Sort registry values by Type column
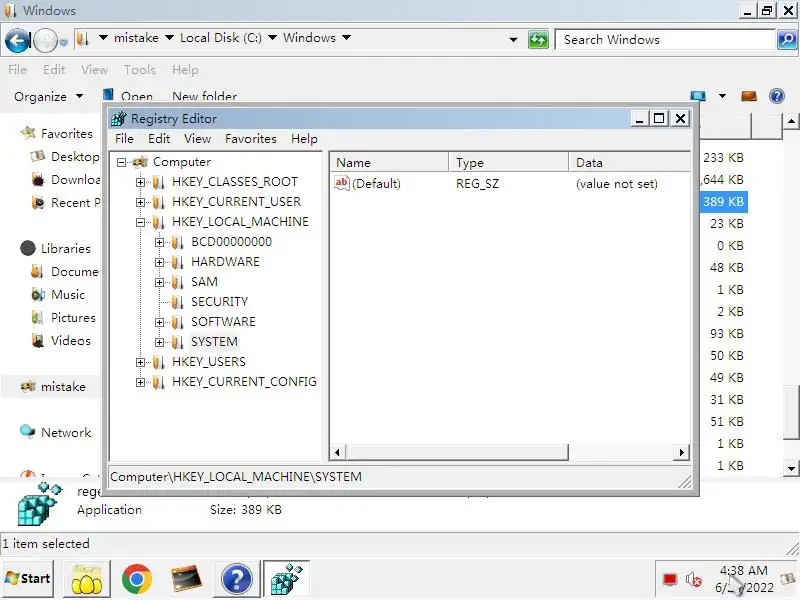800x600 pixels. [x=508, y=163]
